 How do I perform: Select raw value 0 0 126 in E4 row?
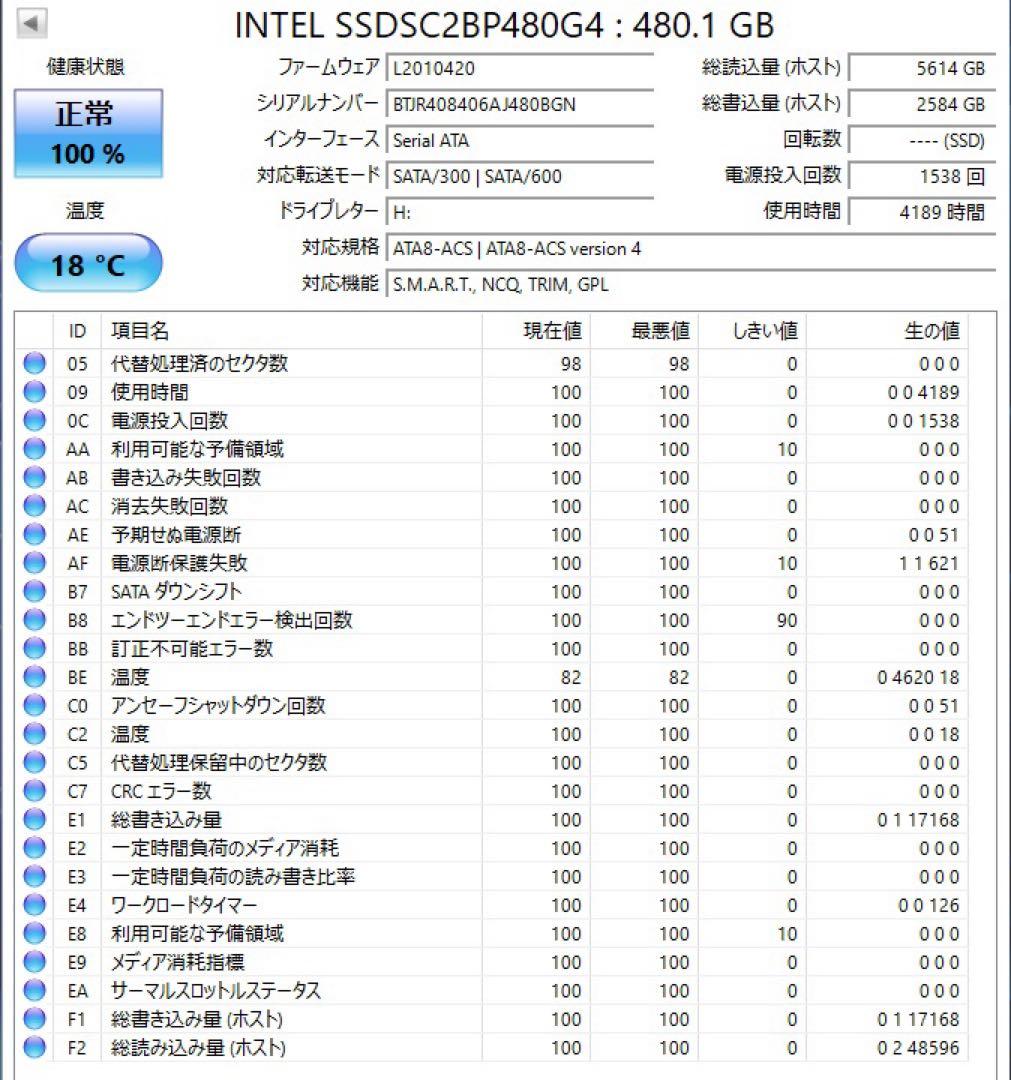(929, 905)
